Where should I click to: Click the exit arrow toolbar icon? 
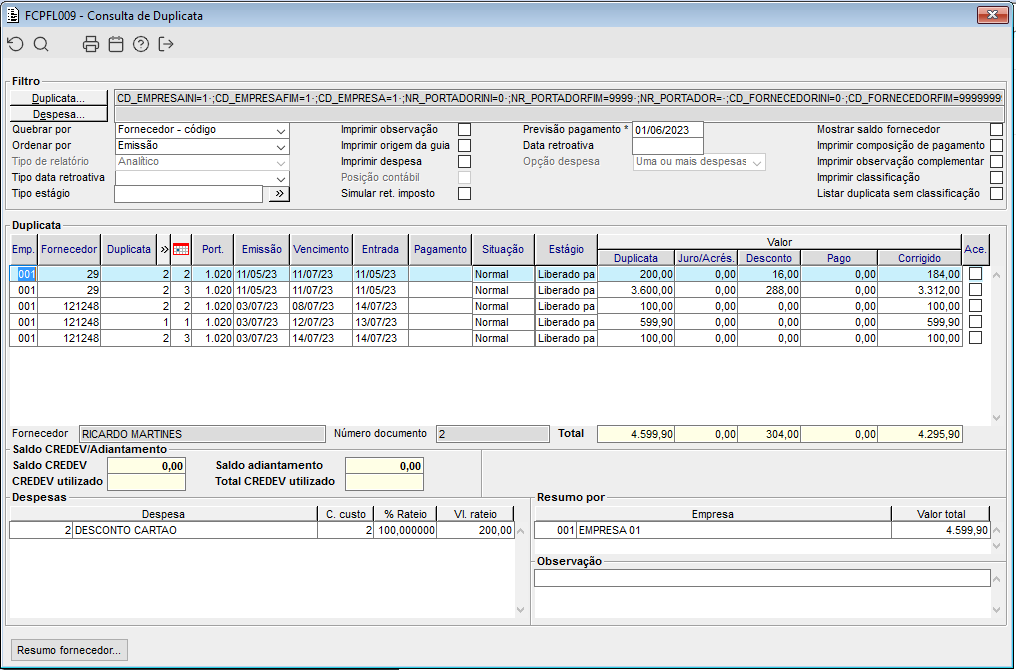tap(166, 44)
